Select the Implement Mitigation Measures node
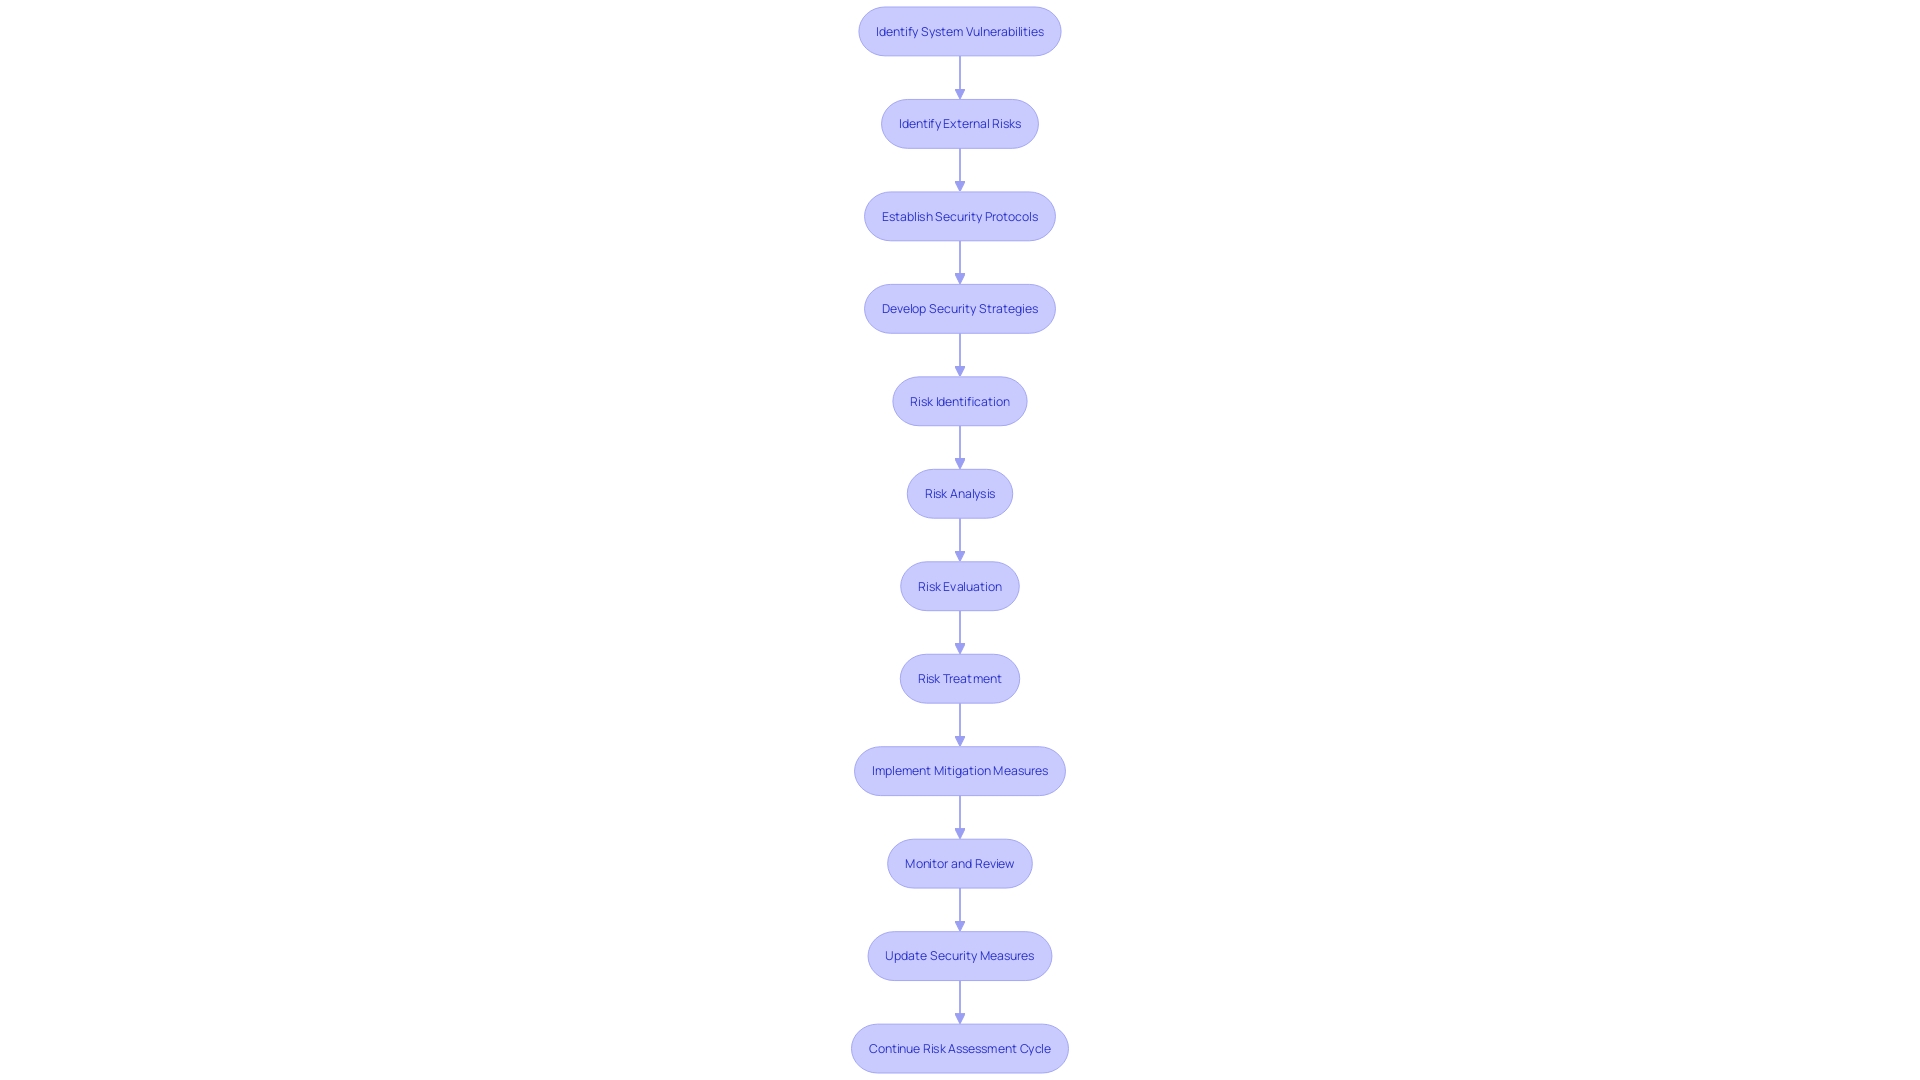Screen dimensions: 1920x1080 tap(960, 770)
